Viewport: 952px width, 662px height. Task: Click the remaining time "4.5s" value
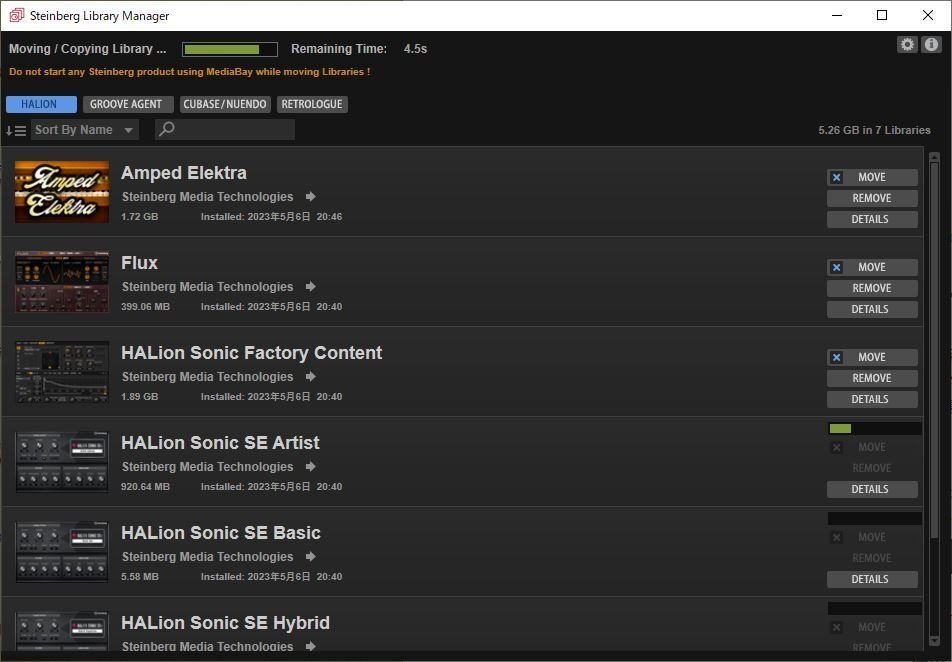pyautogui.click(x=415, y=49)
